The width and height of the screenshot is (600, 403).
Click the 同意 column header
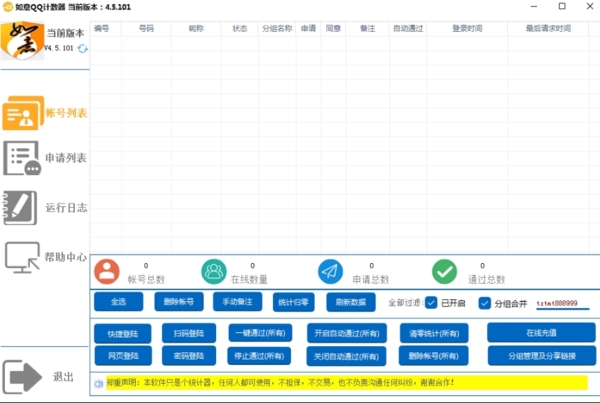click(333, 28)
